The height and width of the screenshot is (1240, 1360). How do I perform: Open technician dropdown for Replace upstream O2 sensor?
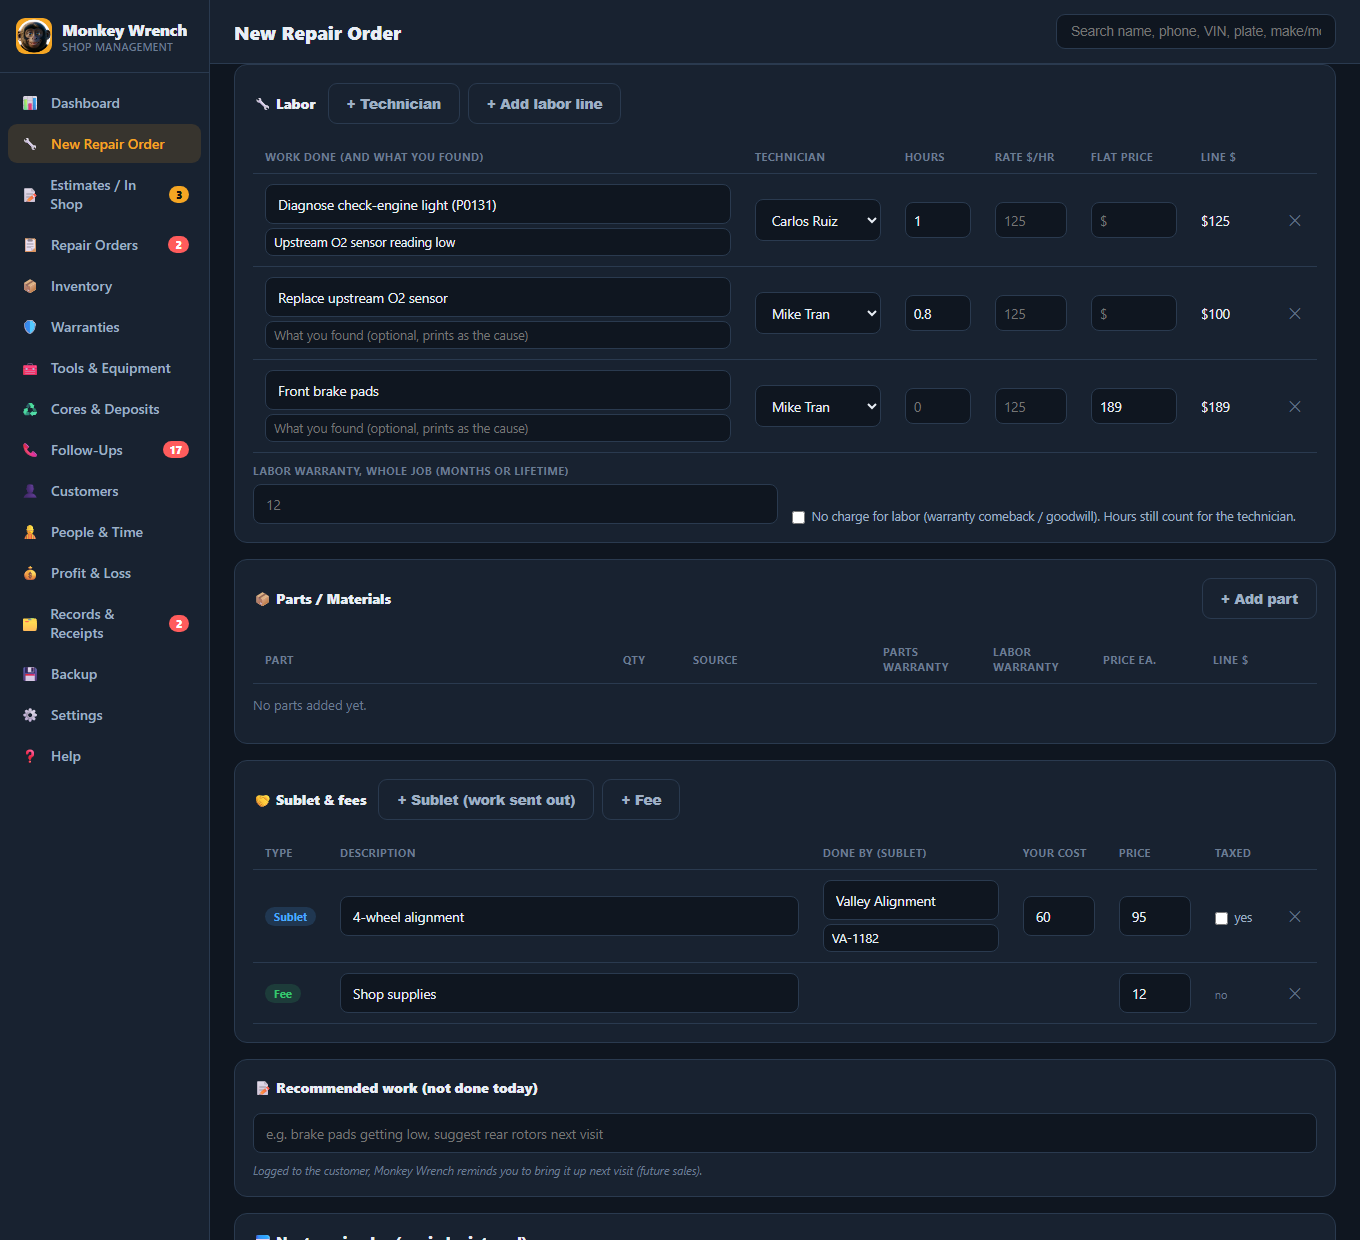click(x=818, y=314)
